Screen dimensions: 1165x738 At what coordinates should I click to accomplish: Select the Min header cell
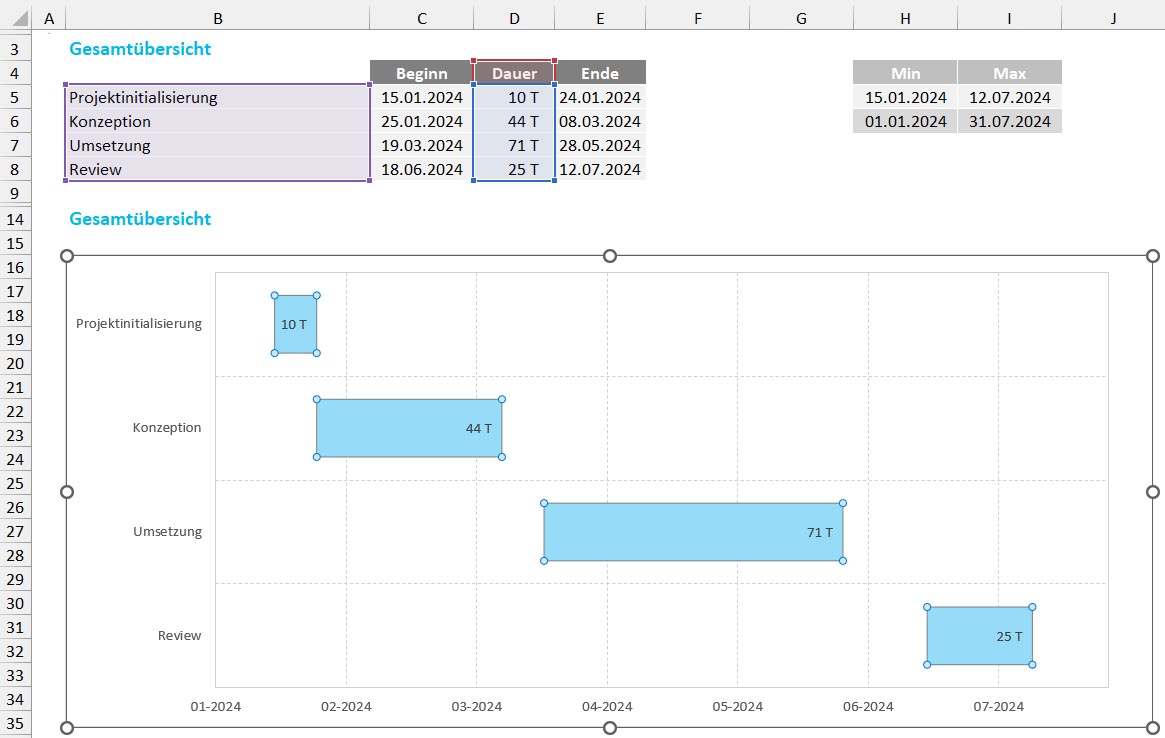click(905, 73)
